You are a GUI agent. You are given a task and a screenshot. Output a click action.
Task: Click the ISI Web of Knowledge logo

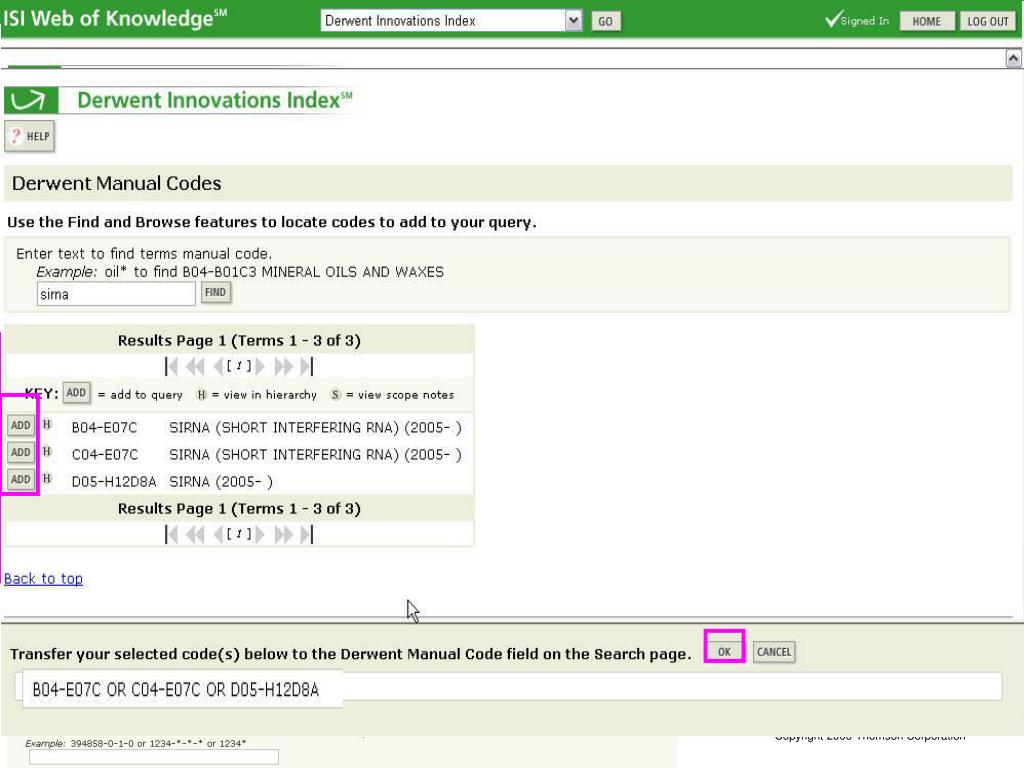point(115,18)
